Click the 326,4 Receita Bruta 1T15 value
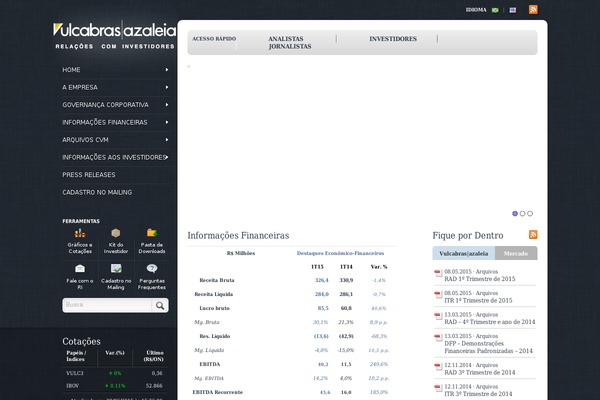The width and height of the screenshot is (600, 400). click(321, 280)
